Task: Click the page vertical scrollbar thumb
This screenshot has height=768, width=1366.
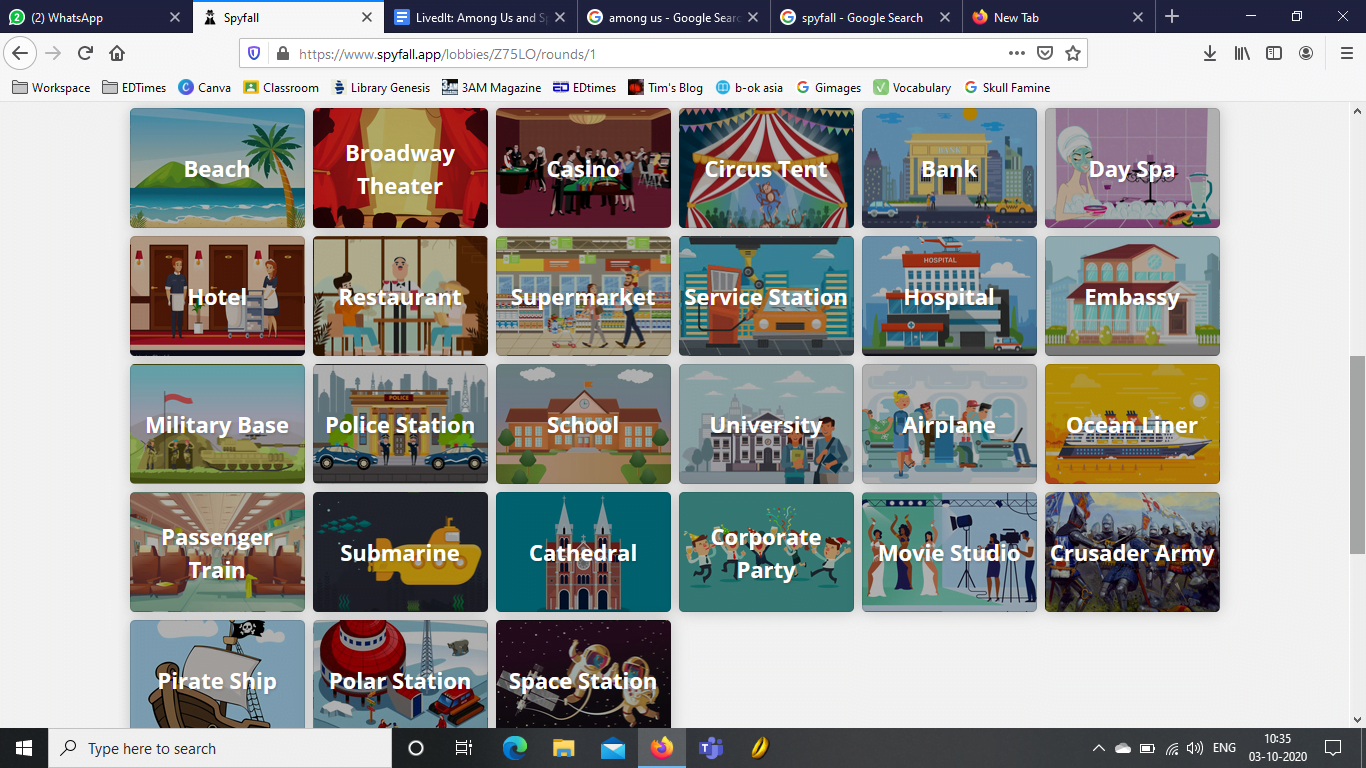Action: 1357,455
